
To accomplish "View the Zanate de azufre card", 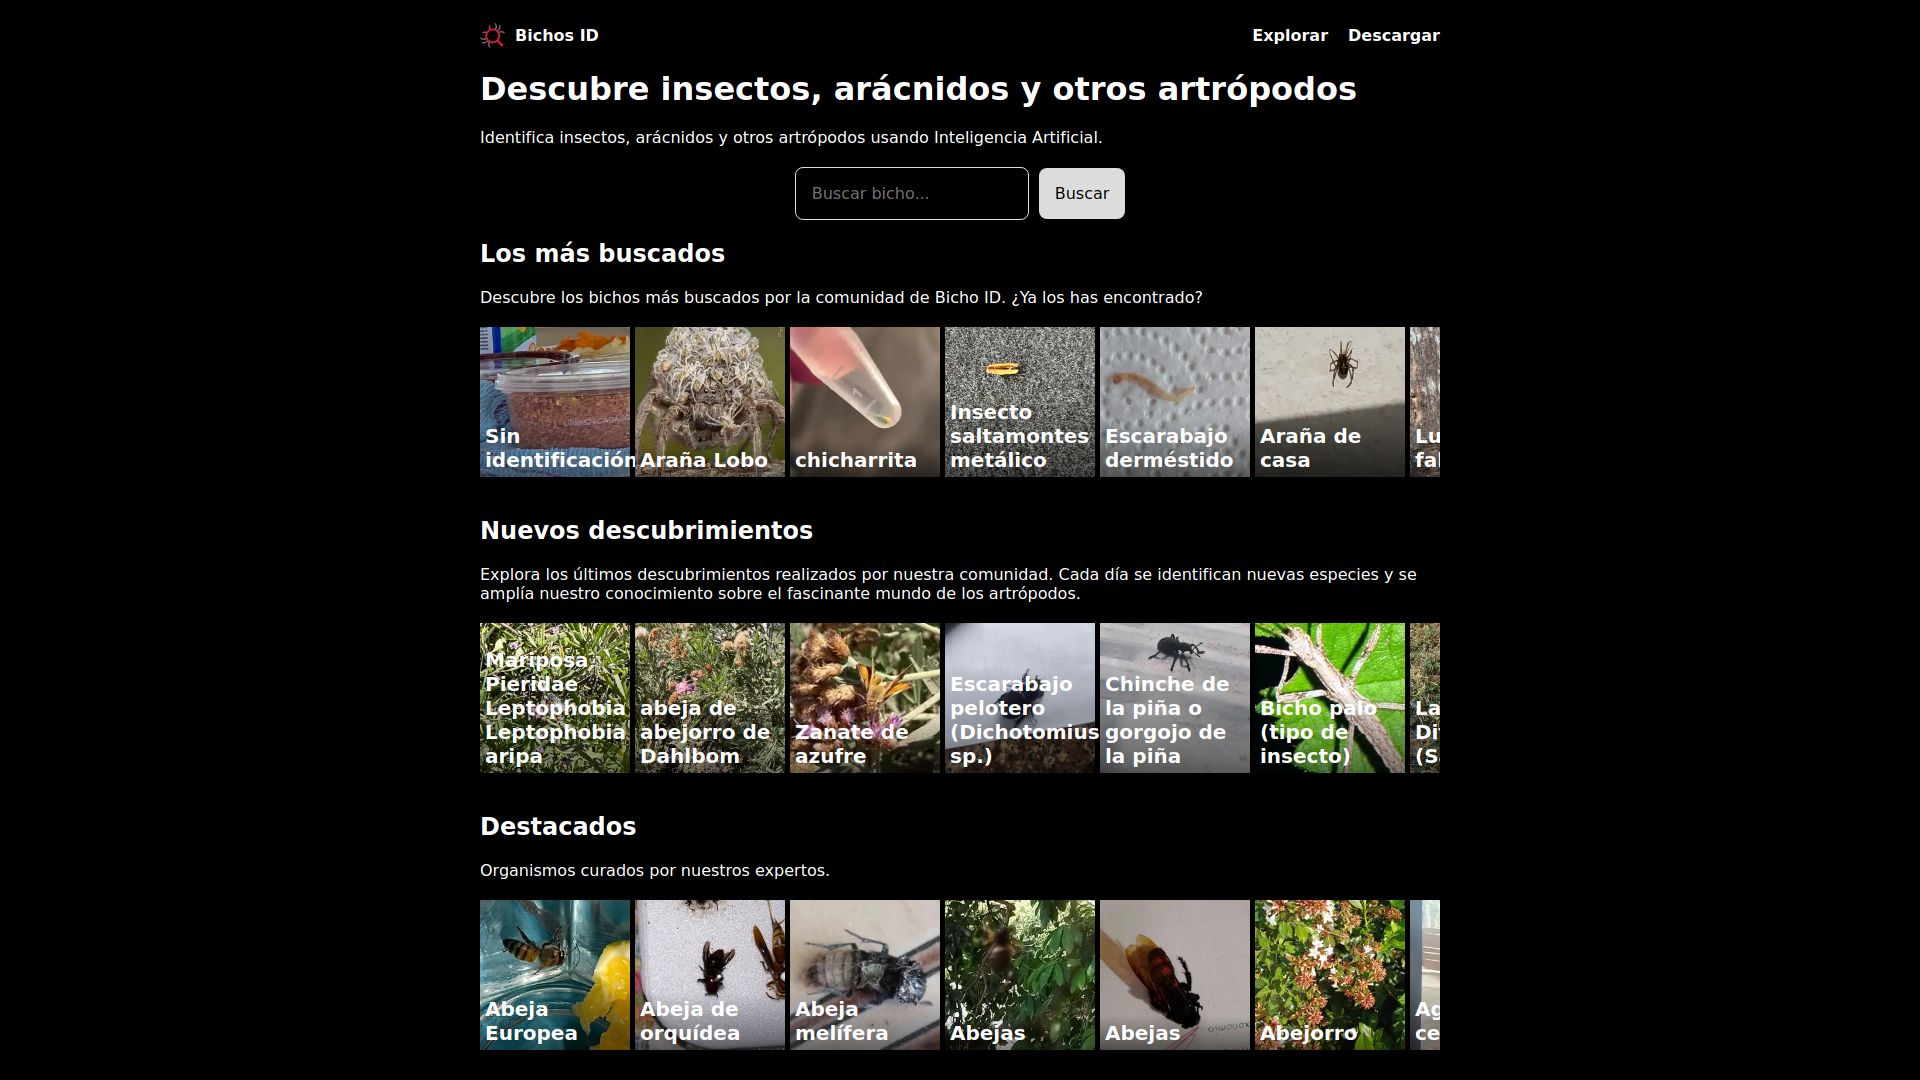I will (x=864, y=697).
